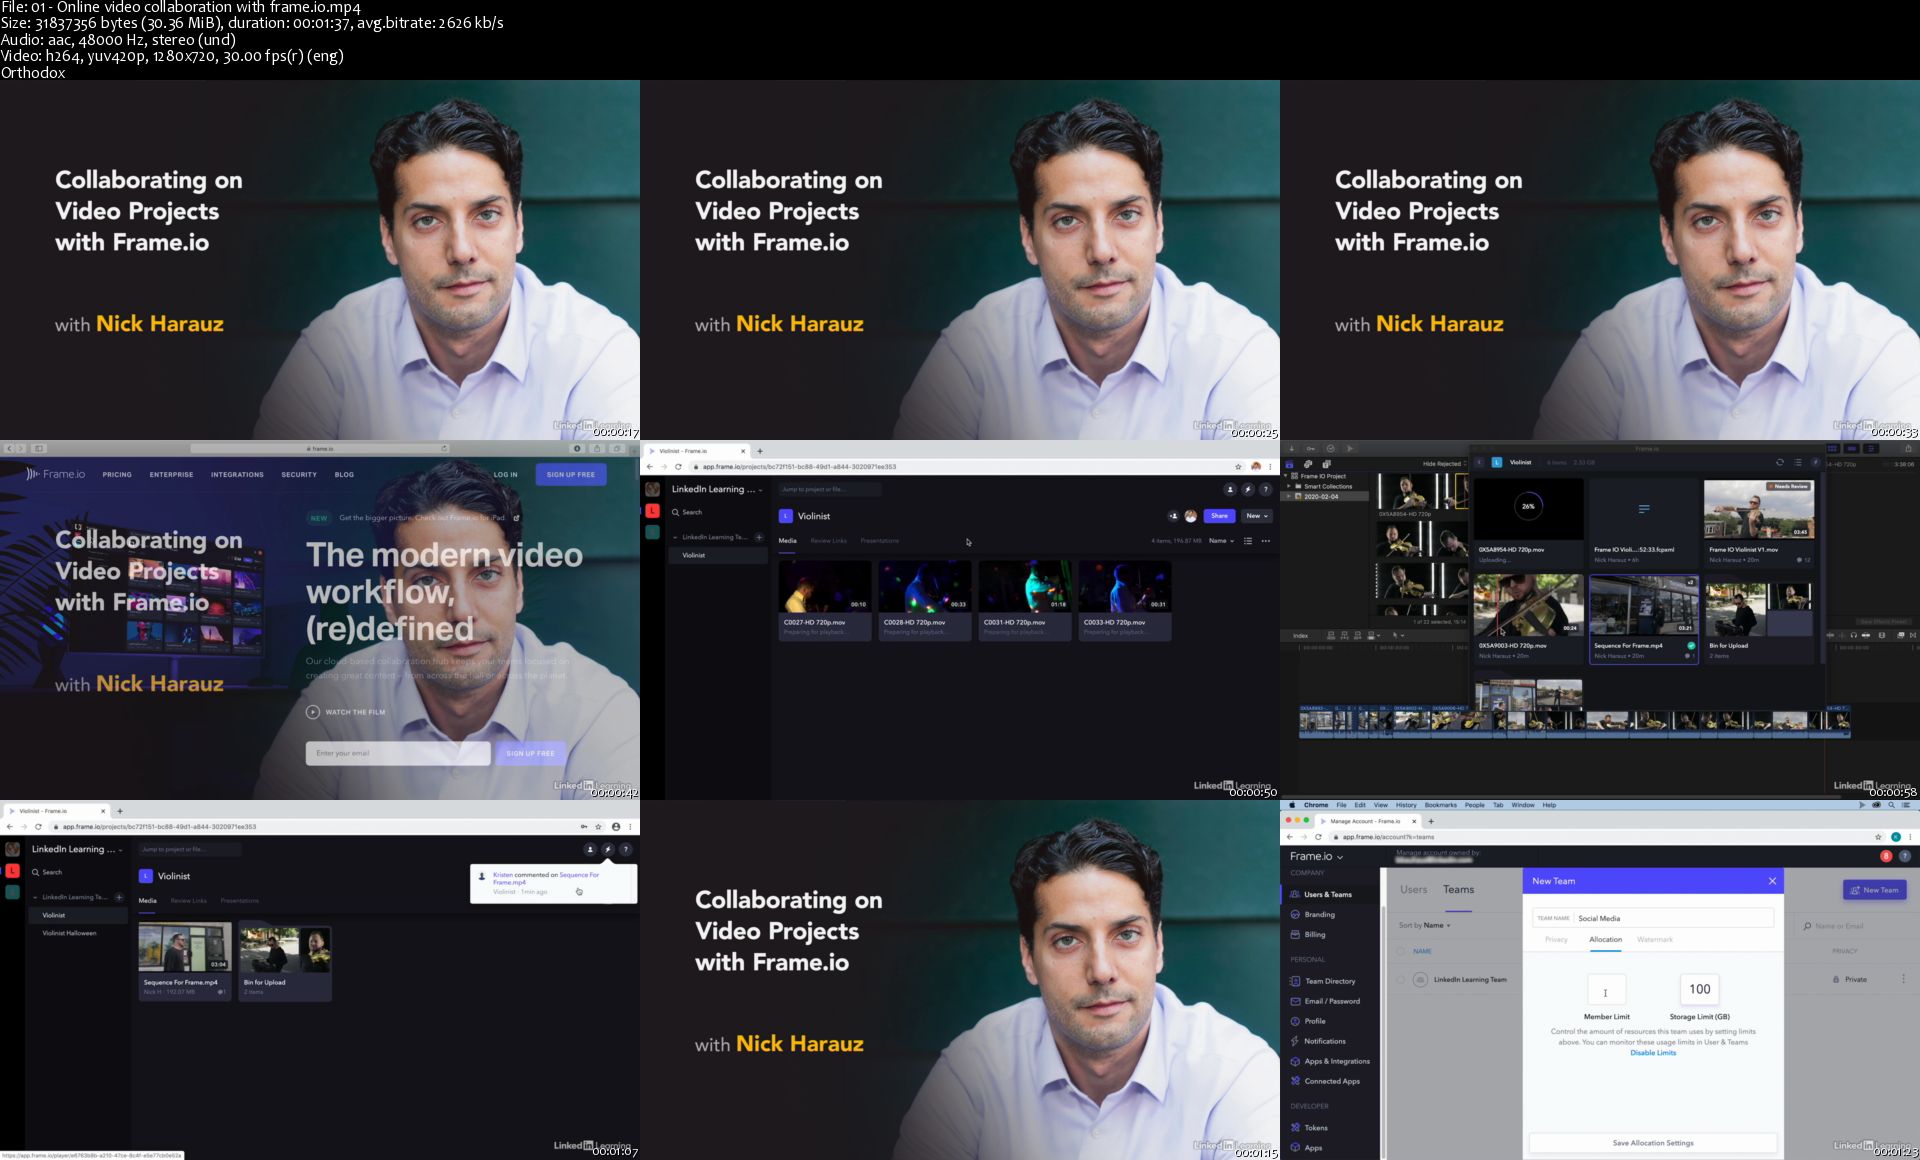Screen dimensions: 1920x1160
Task: Expand the New dropdown next to Share
Action: 1256,516
